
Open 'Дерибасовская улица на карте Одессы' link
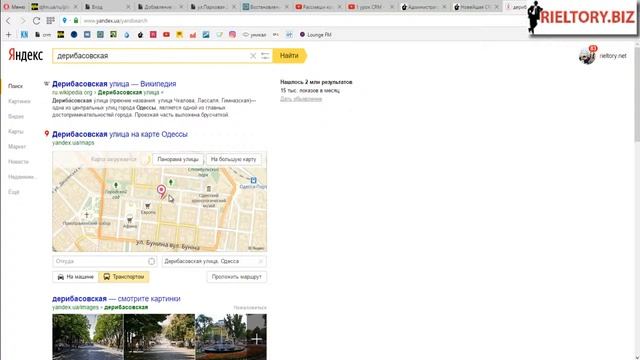[120, 134]
